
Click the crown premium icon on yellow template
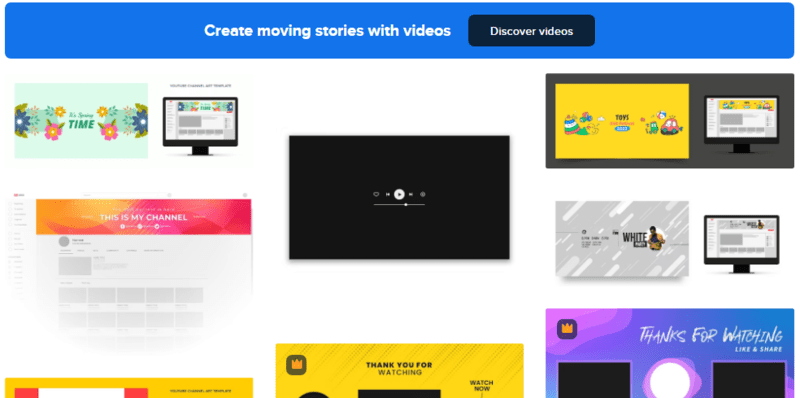pyautogui.click(x=296, y=365)
